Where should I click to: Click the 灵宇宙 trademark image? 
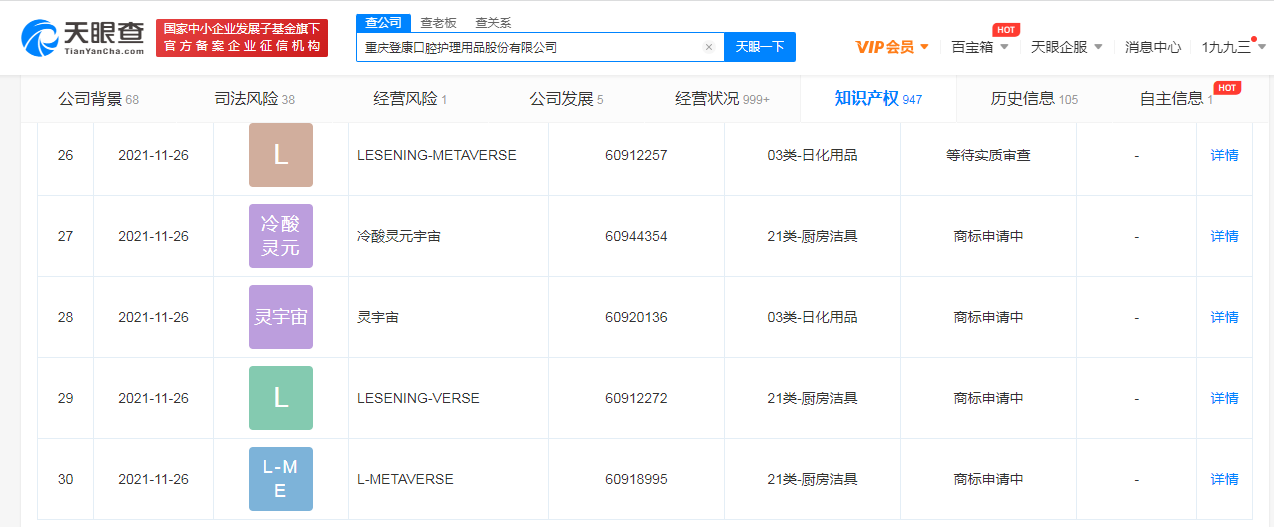coord(280,317)
